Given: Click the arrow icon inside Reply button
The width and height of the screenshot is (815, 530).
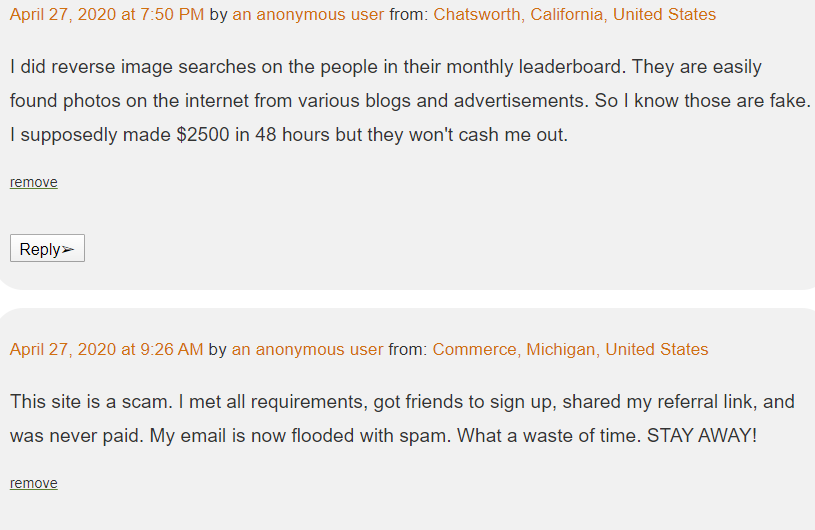Looking at the screenshot, I should [x=68, y=250].
